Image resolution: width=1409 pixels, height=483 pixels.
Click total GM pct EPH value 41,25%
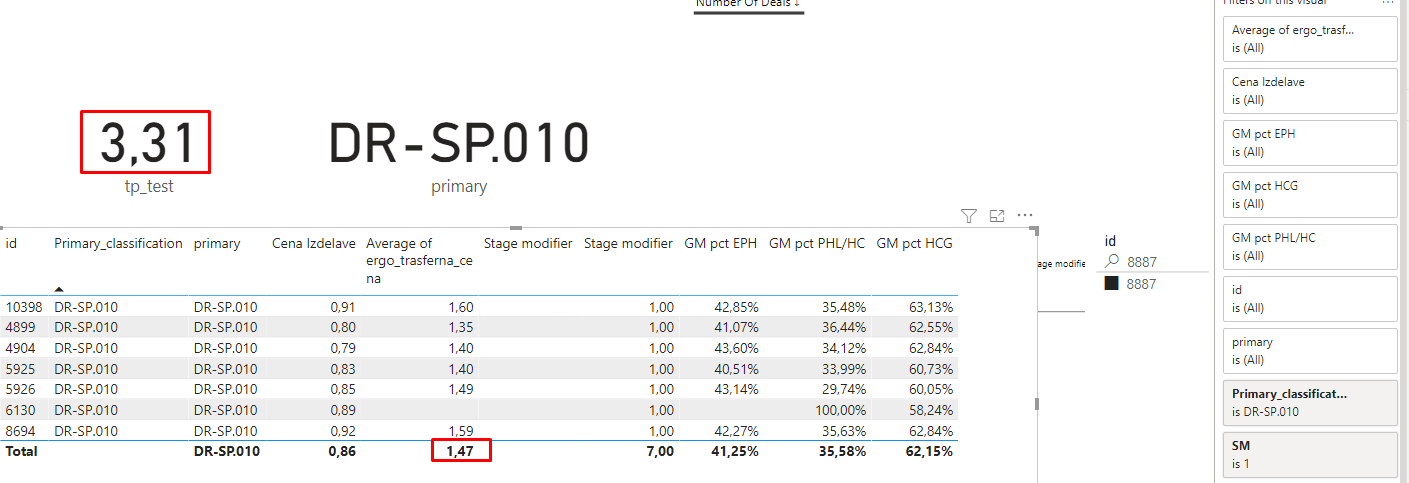coord(735,451)
